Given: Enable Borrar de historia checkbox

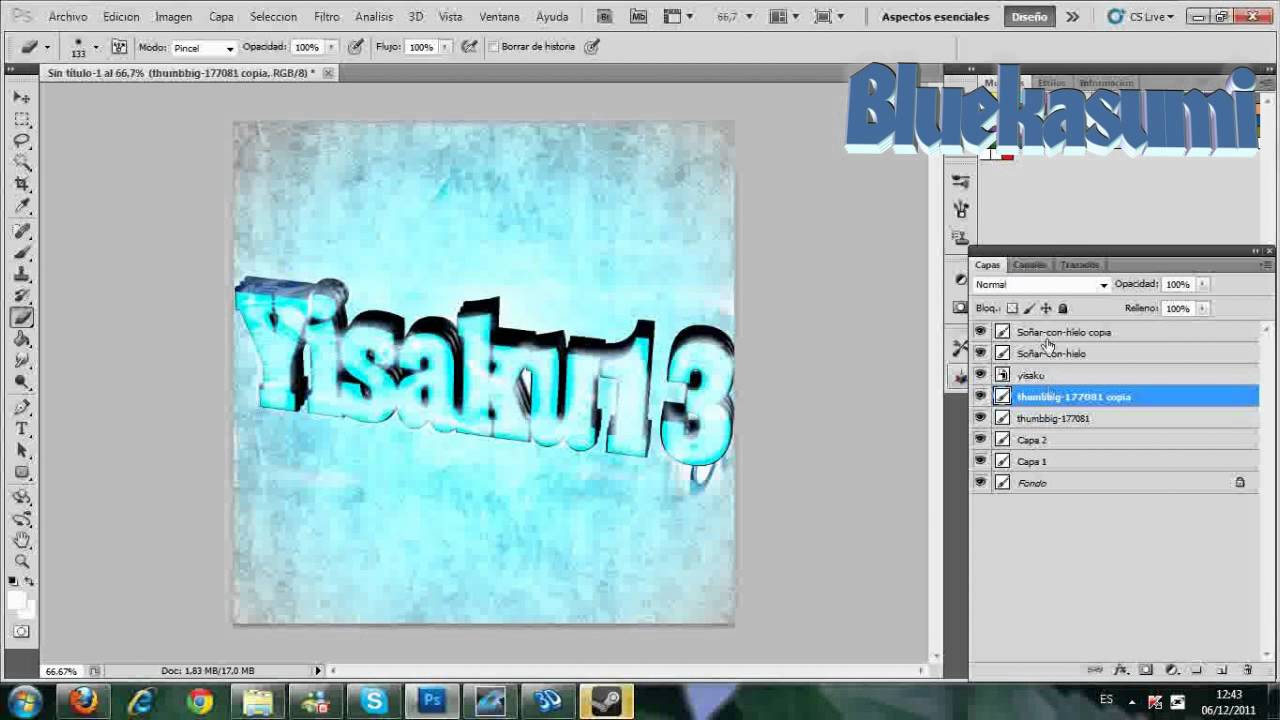Looking at the screenshot, I should click(x=493, y=47).
